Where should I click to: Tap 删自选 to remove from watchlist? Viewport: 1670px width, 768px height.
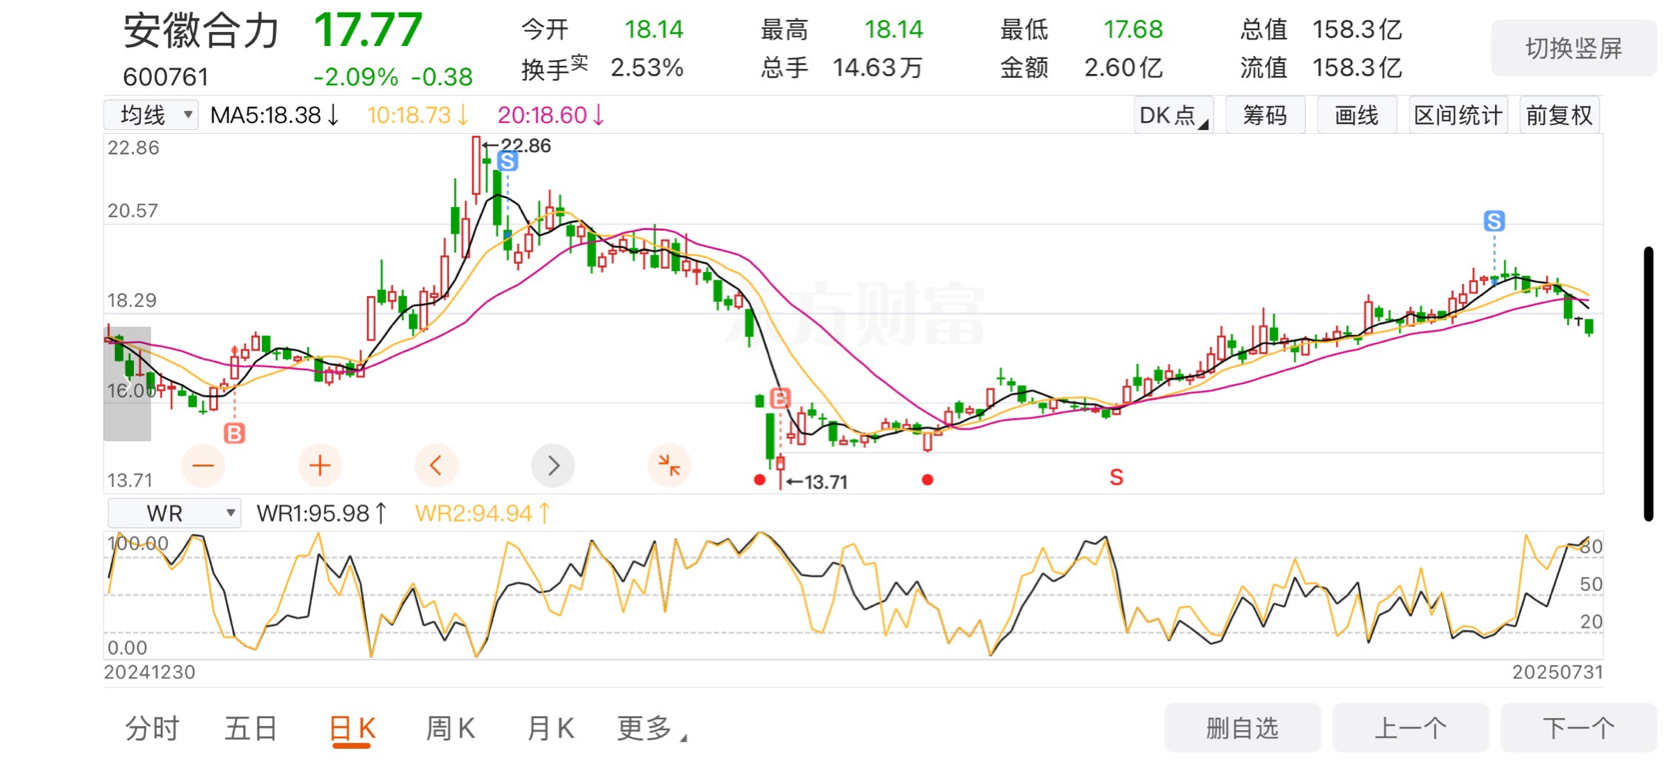coord(1242,728)
